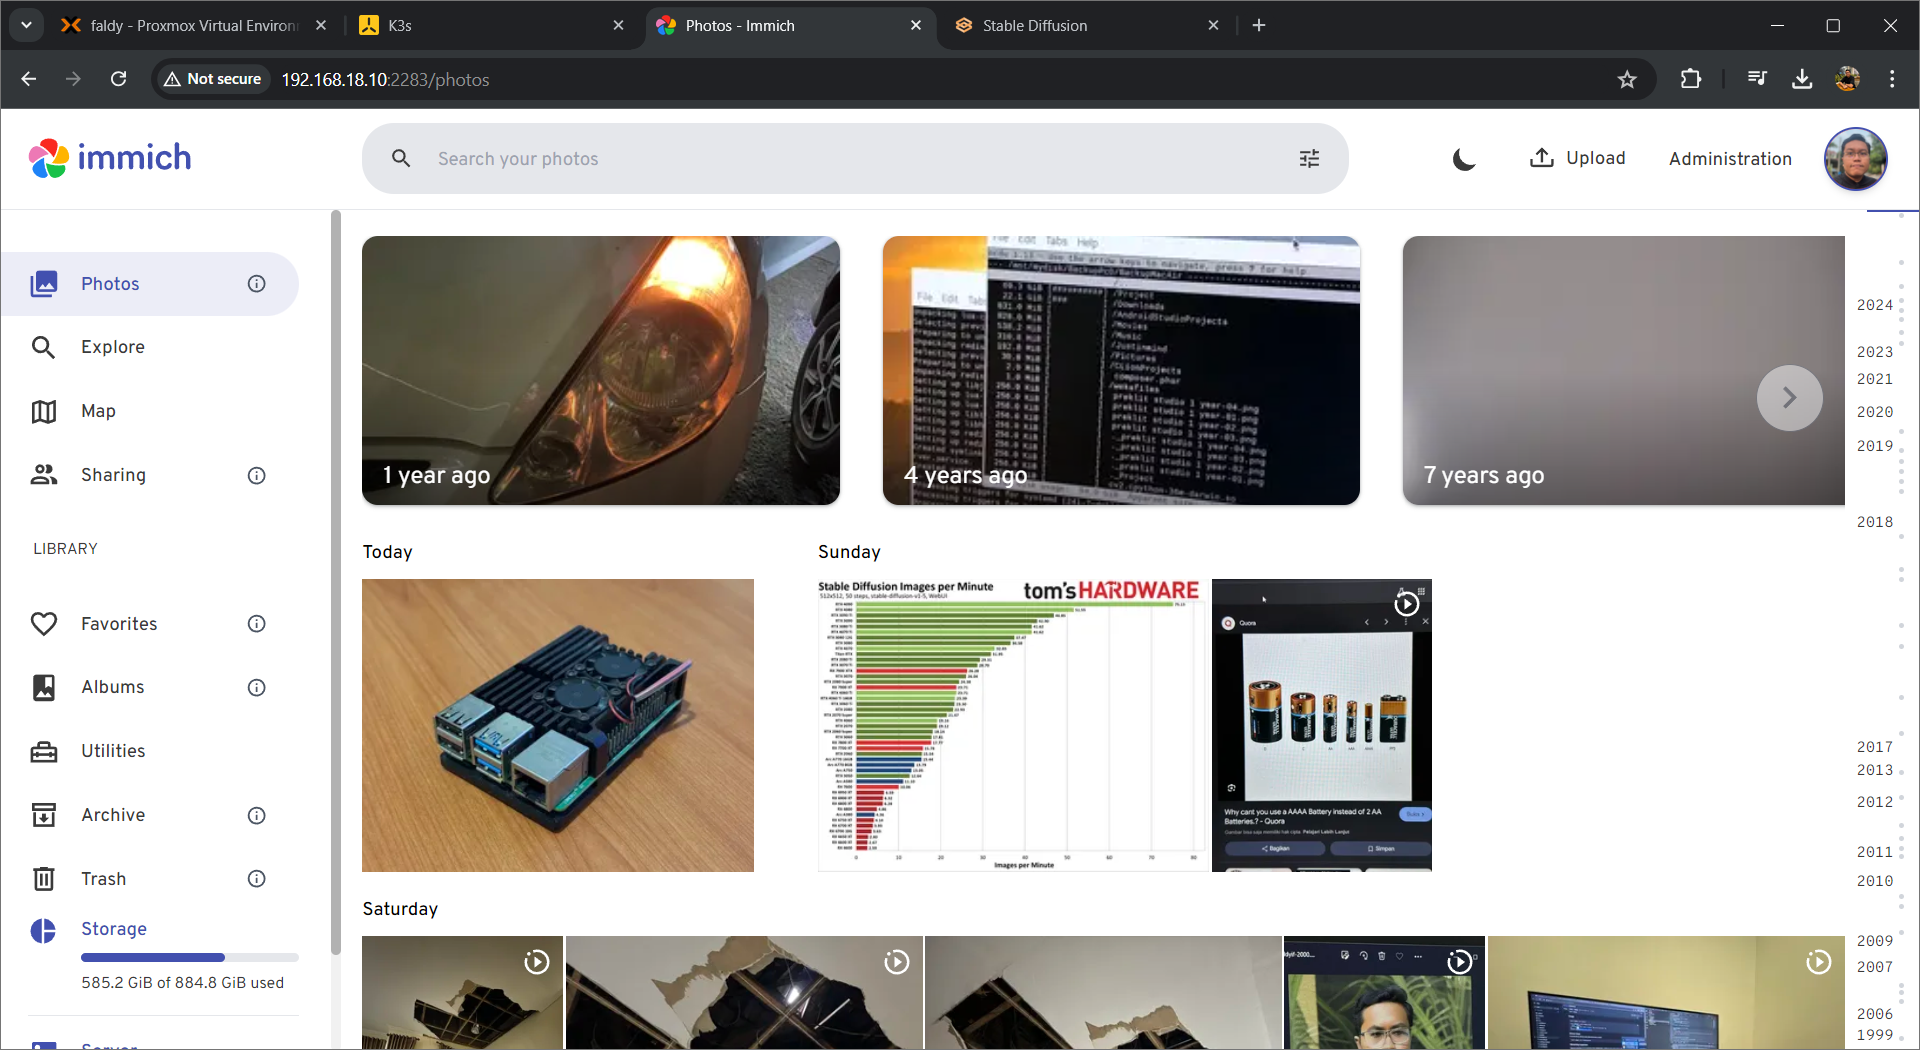Click the Upload button
This screenshot has width=1920, height=1050.
1578,158
